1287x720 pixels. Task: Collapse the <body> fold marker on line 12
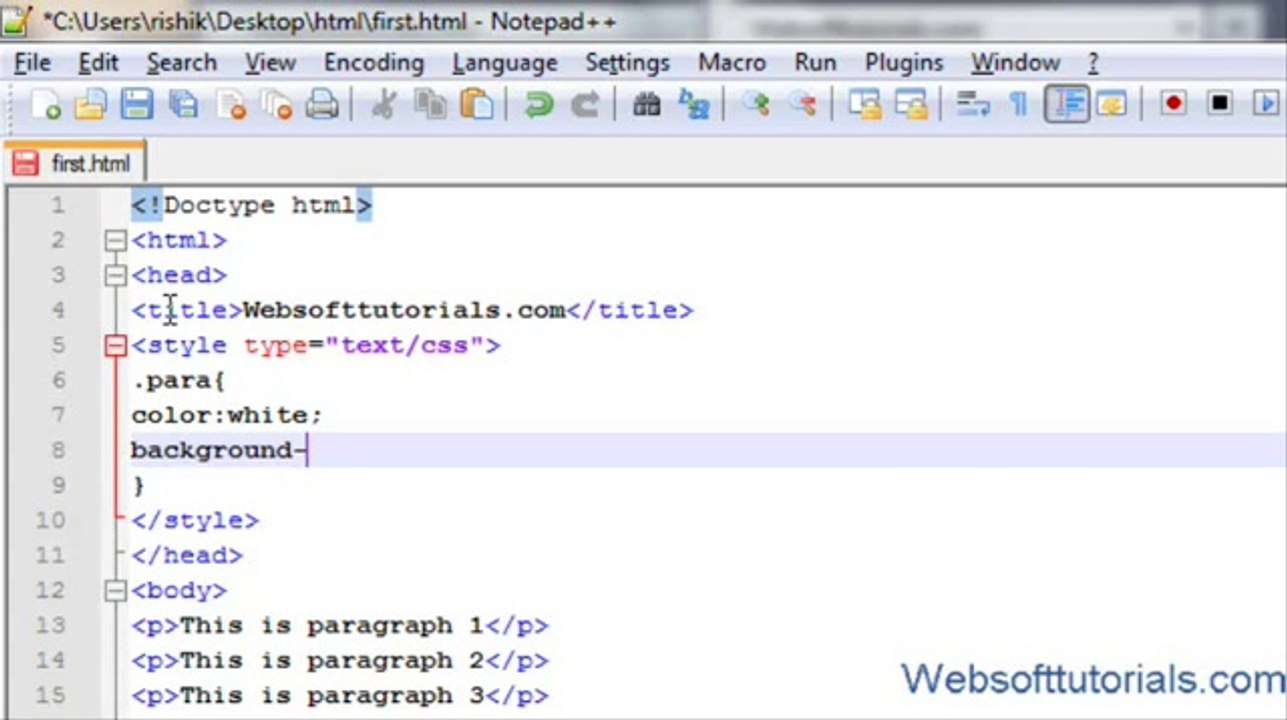pos(116,590)
